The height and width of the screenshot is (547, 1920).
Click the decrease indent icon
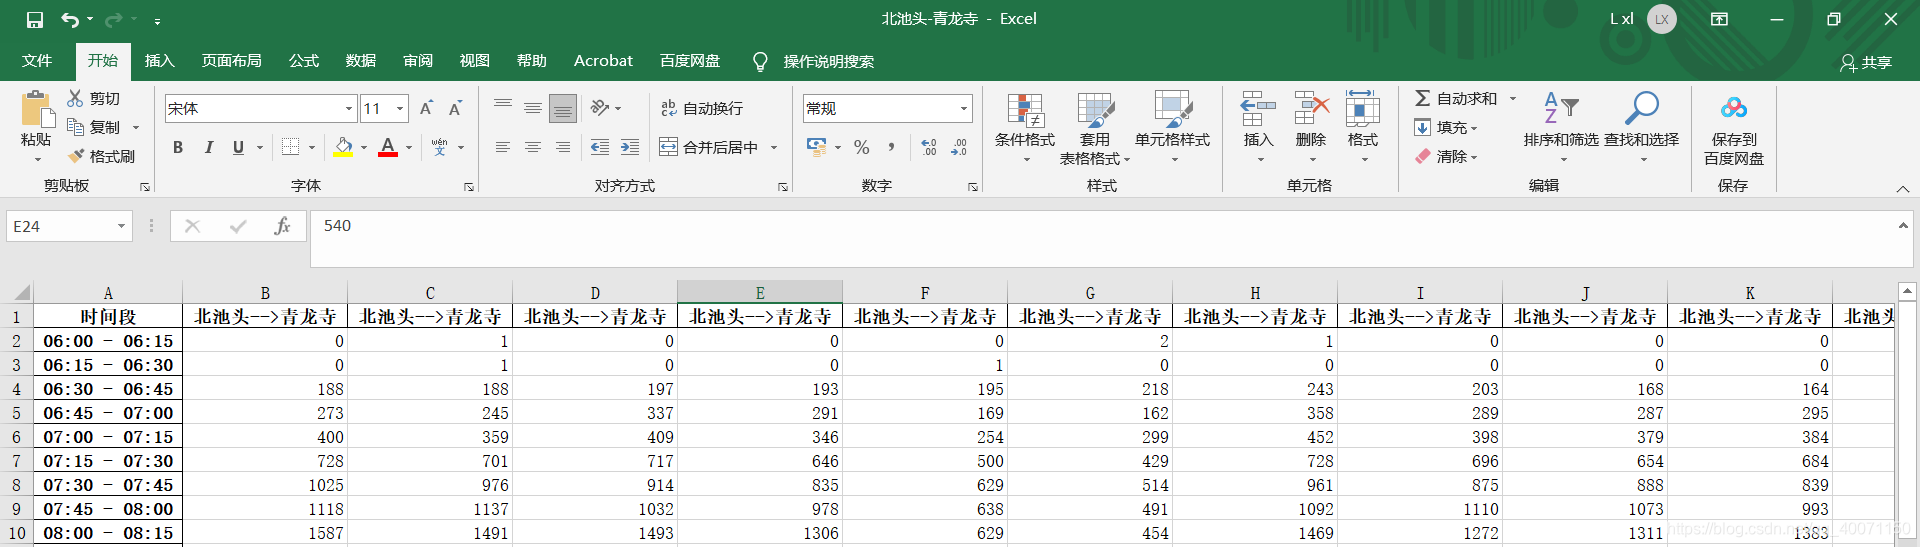[599, 147]
